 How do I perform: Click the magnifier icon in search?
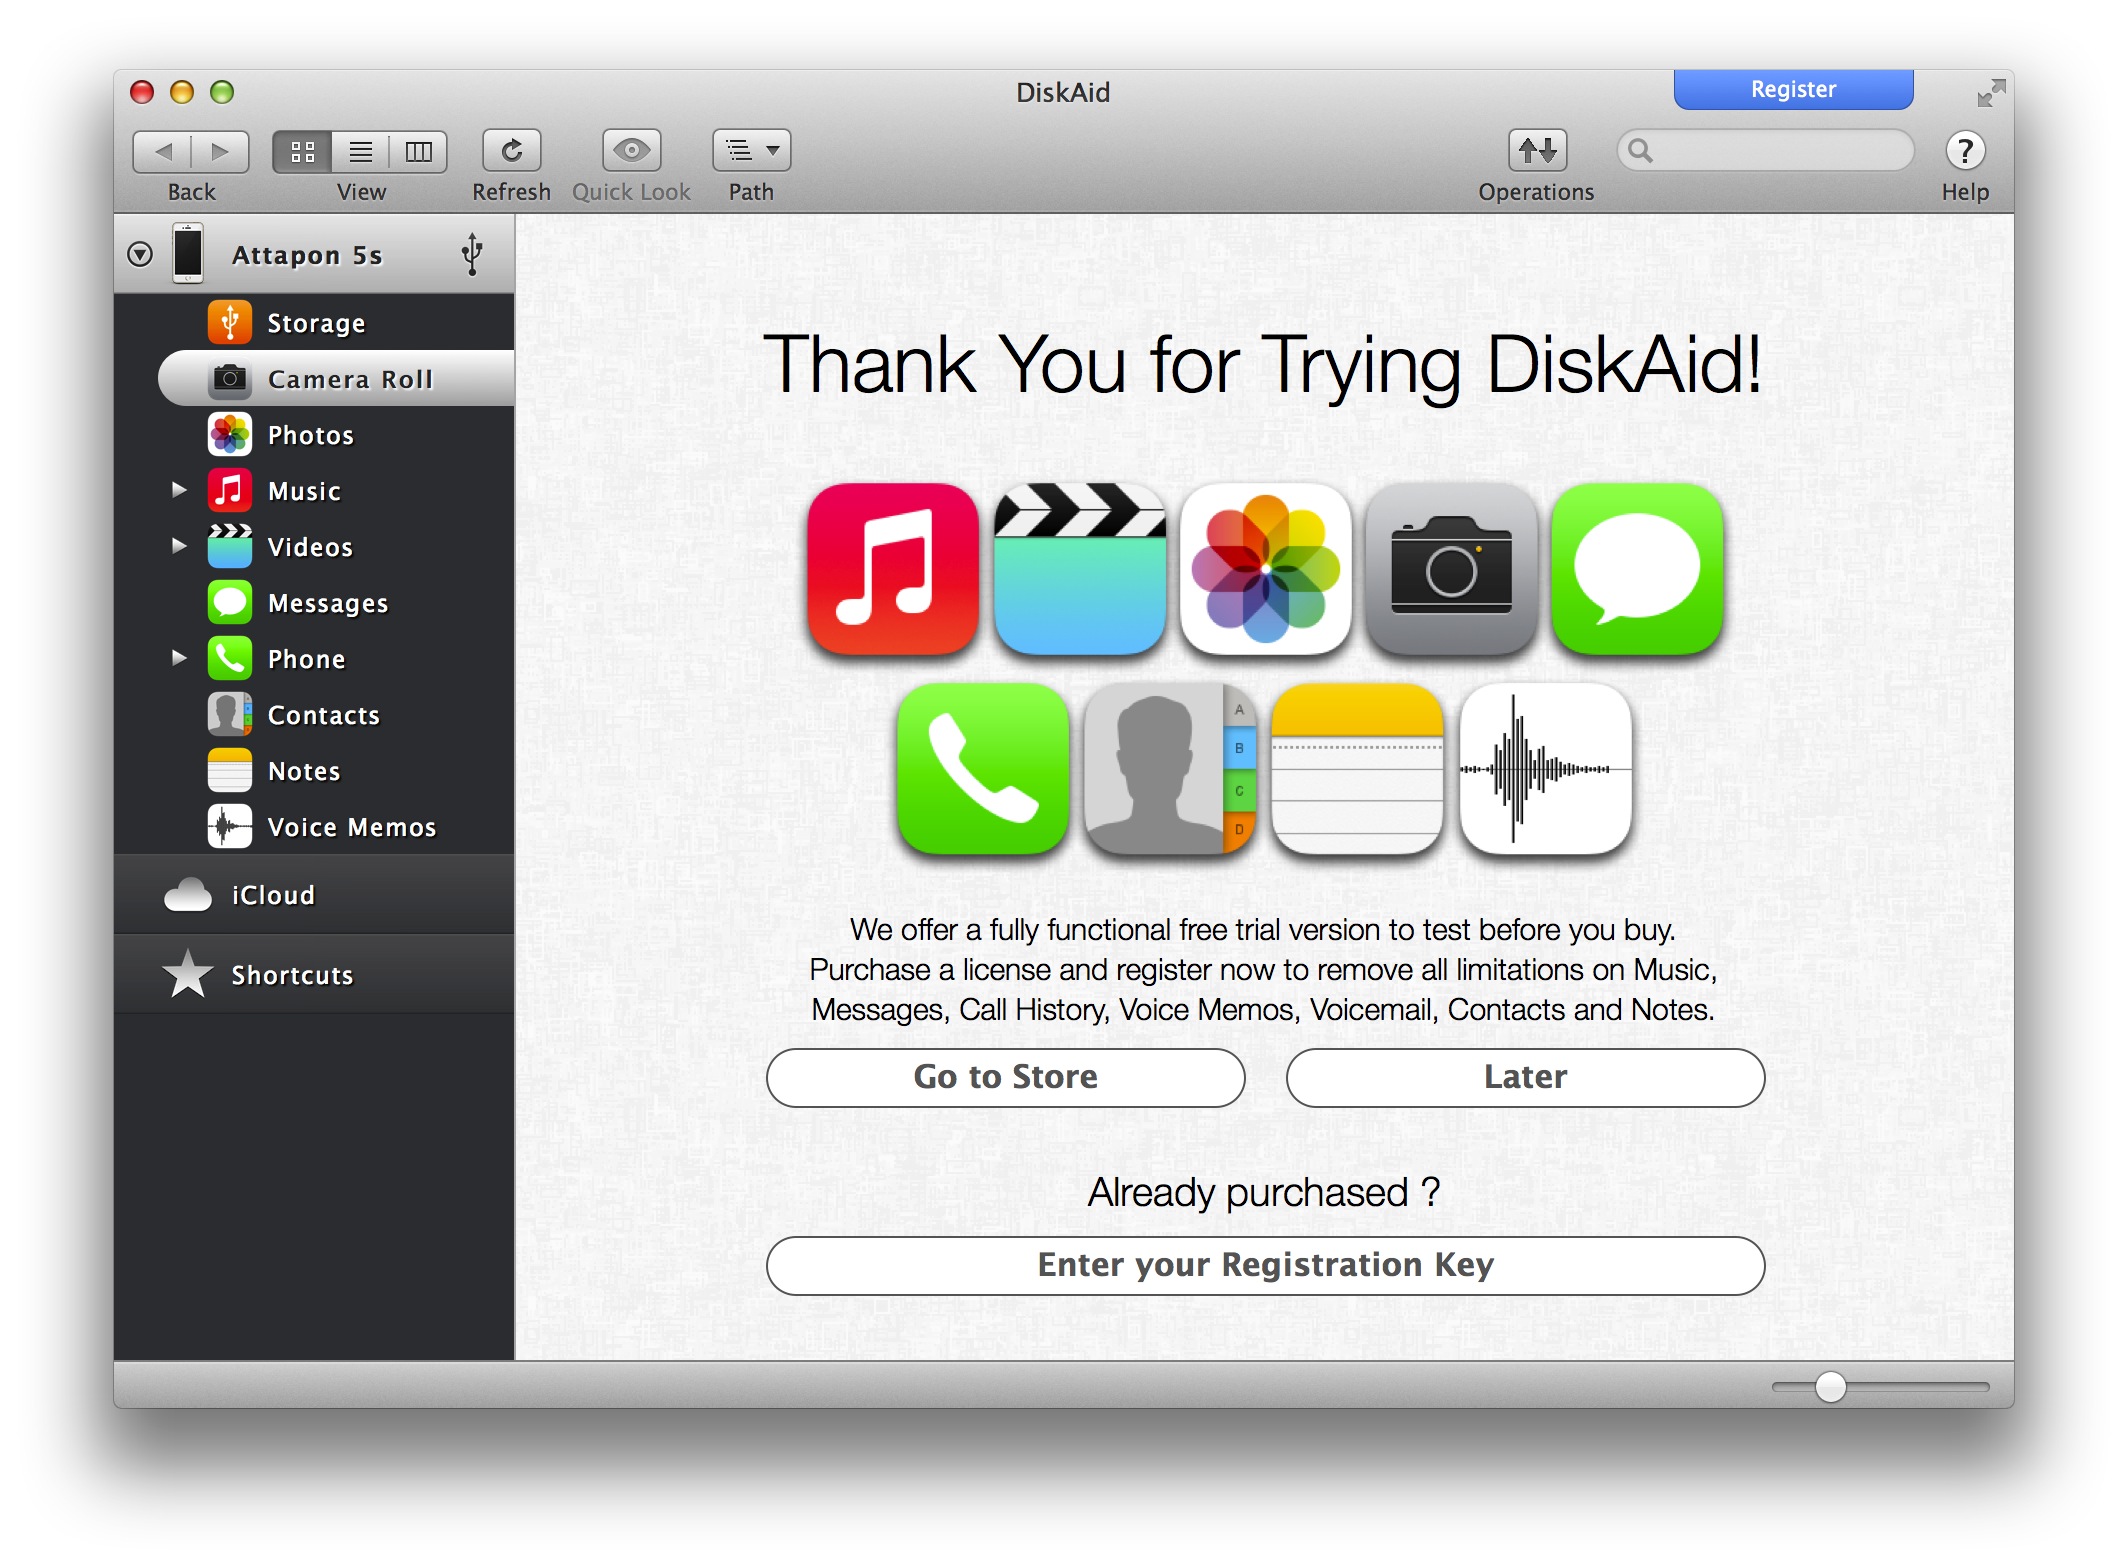[x=1640, y=150]
